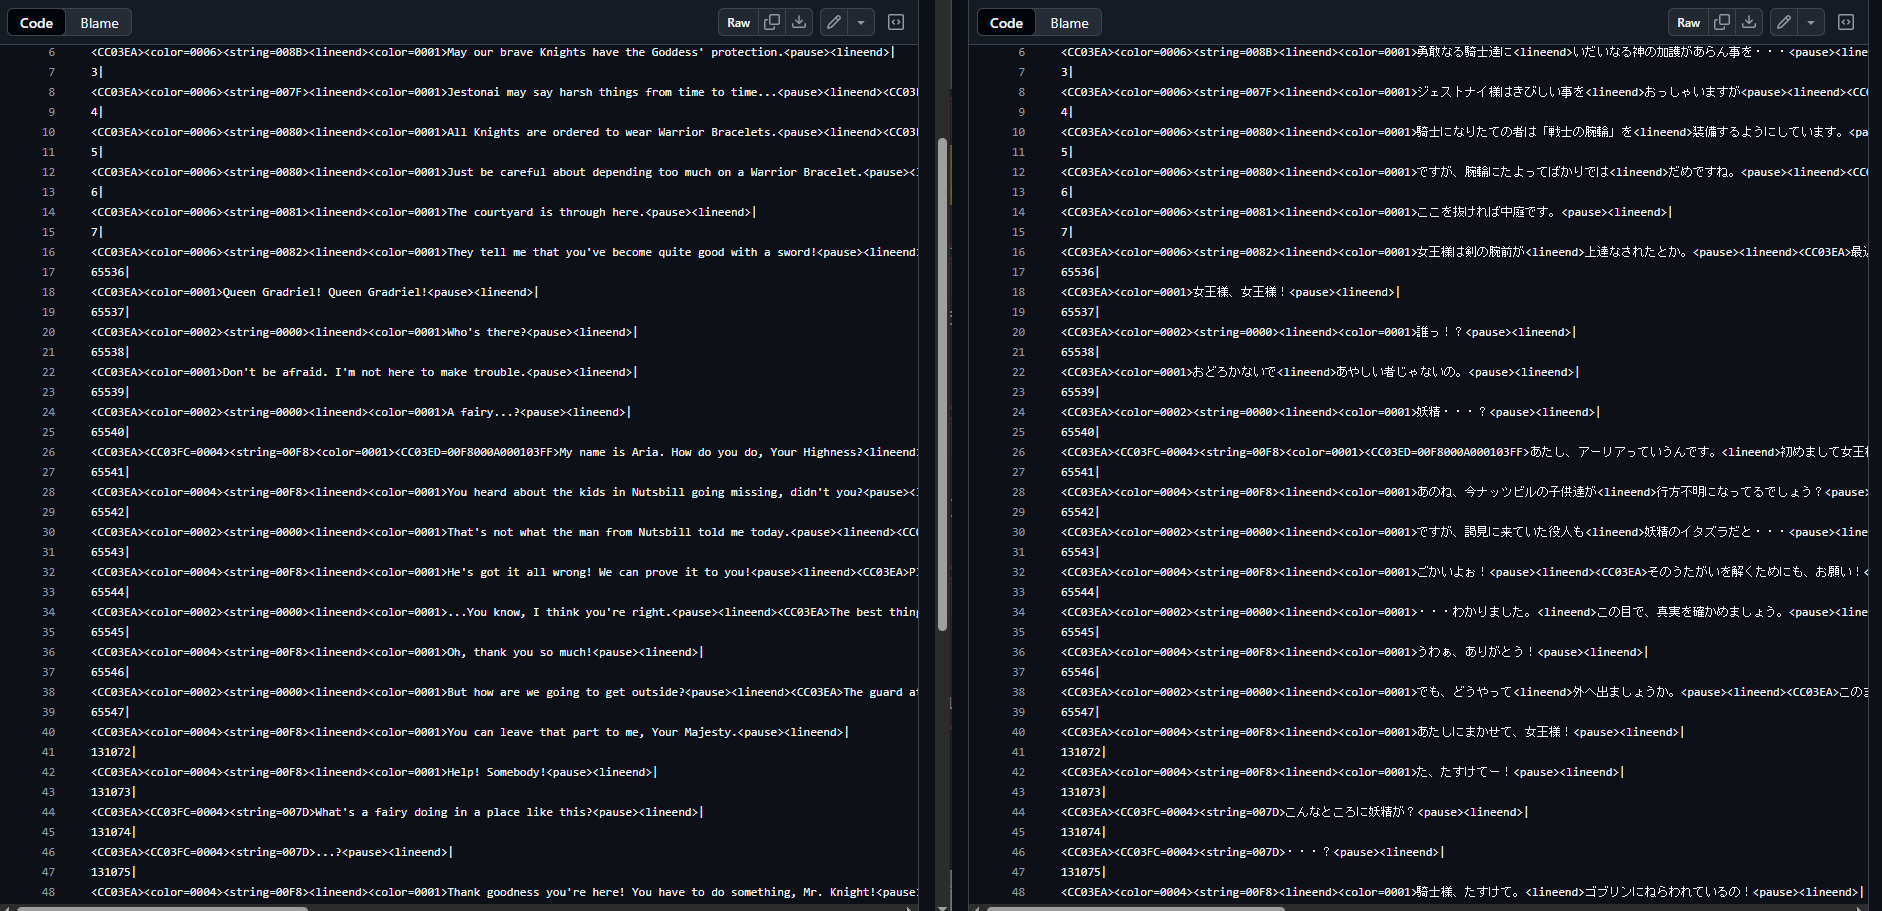1882x911 pixels.
Task: Open symbols panel in right pane
Action: (x=1846, y=22)
